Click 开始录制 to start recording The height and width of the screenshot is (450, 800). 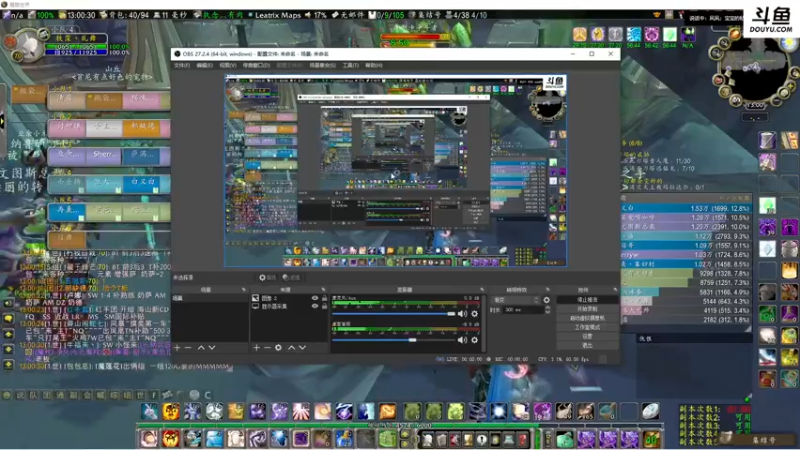click(587, 309)
